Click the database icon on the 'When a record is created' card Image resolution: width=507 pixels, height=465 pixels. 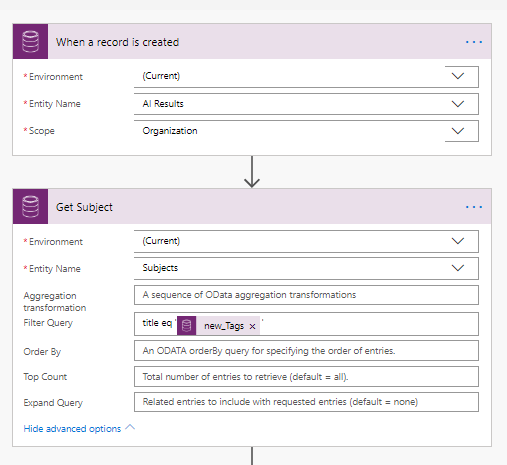pos(30,42)
